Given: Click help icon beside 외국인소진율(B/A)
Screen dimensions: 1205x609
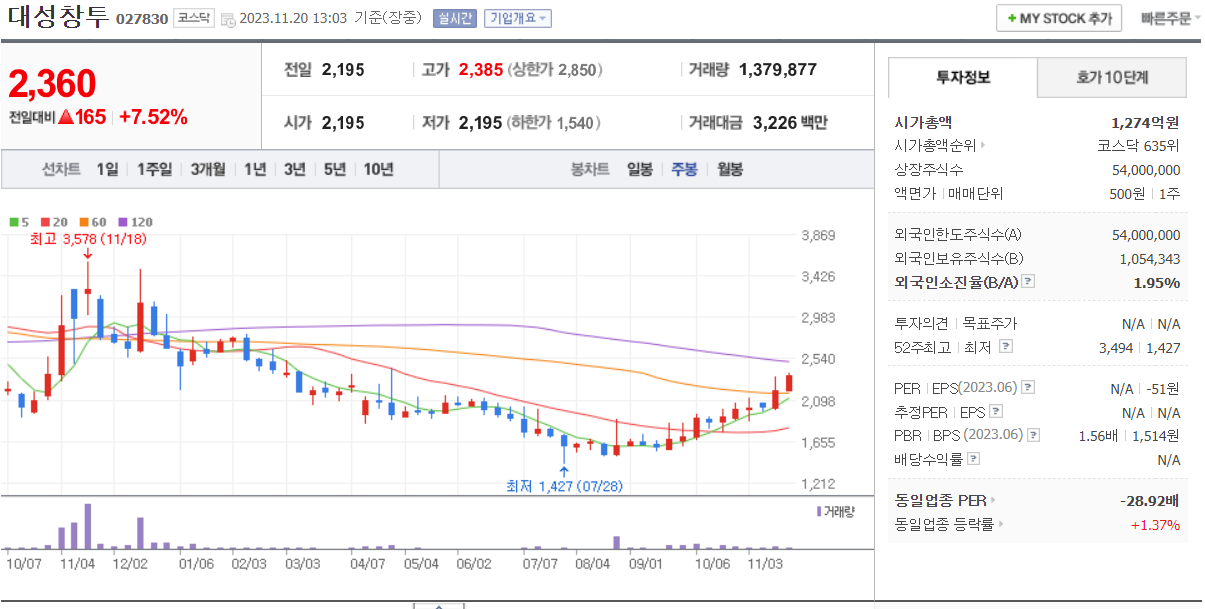Looking at the screenshot, I should (x=1028, y=282).
